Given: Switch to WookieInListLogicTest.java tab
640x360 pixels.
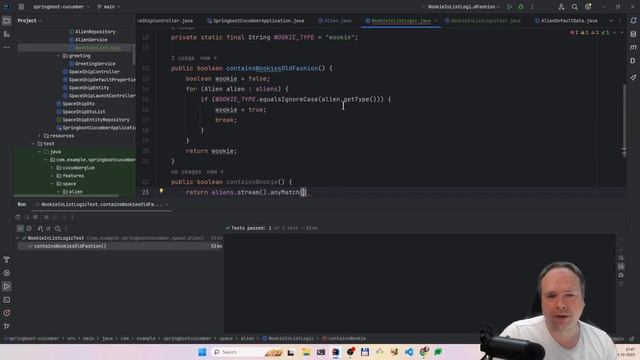Looking at the screenshot, I should point(482,21).
